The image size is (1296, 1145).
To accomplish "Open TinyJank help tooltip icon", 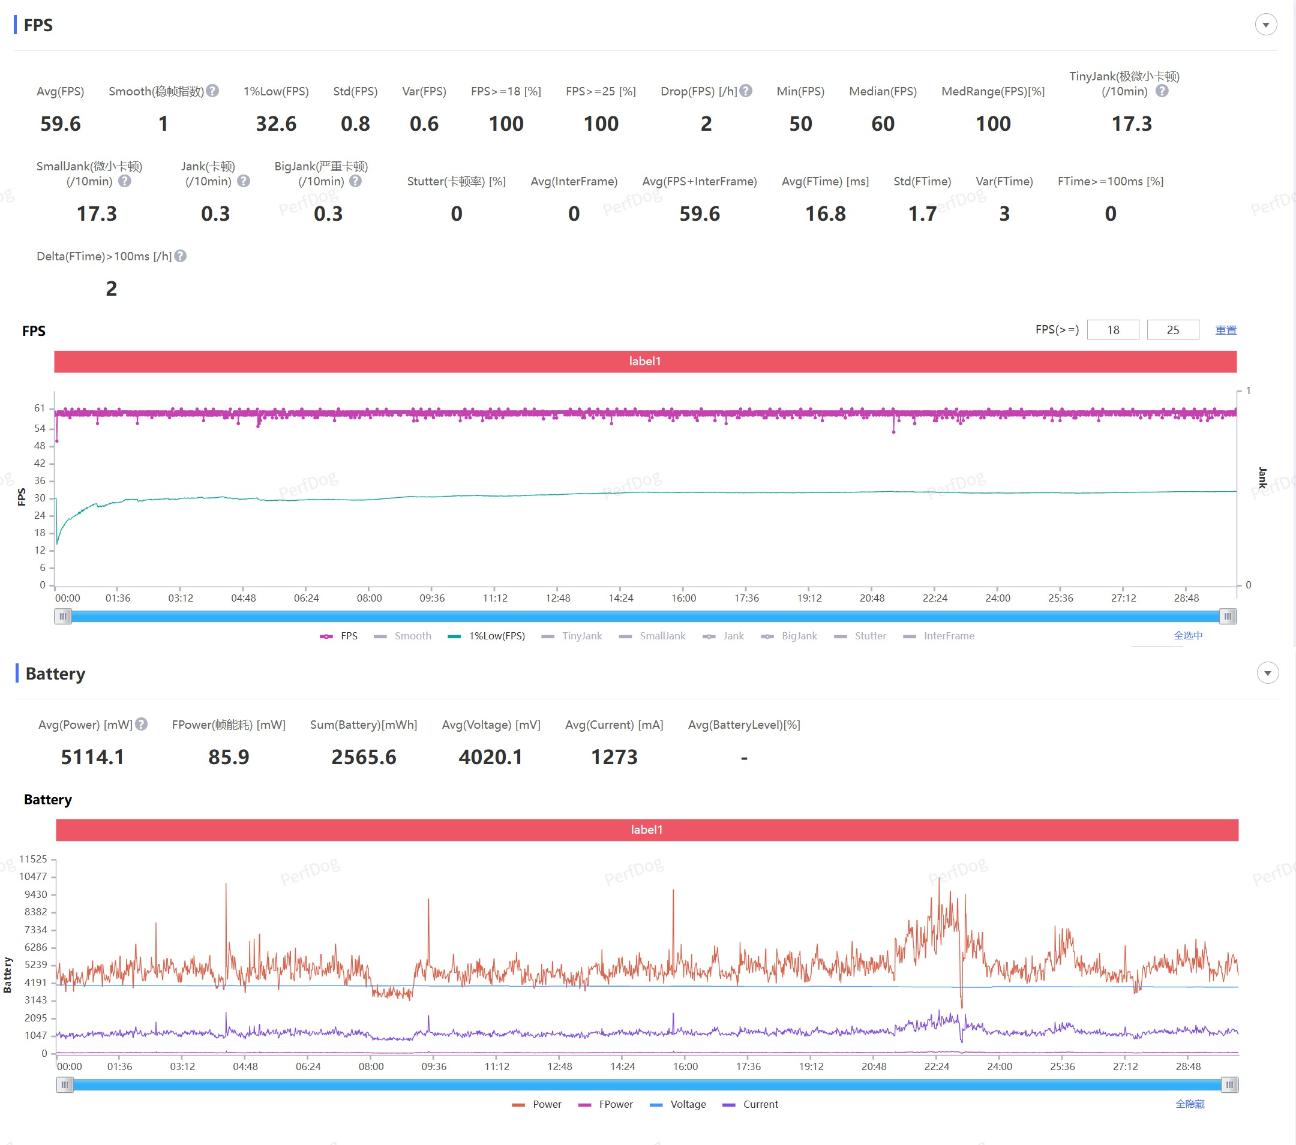I will (x=1162, y=91).
